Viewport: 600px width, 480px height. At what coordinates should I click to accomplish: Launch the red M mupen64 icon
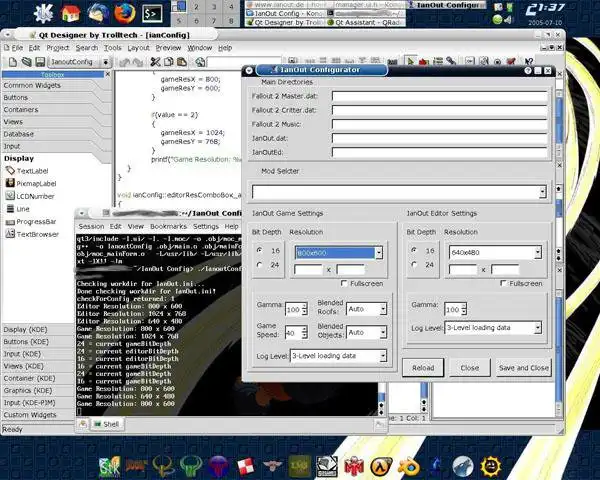354,466
